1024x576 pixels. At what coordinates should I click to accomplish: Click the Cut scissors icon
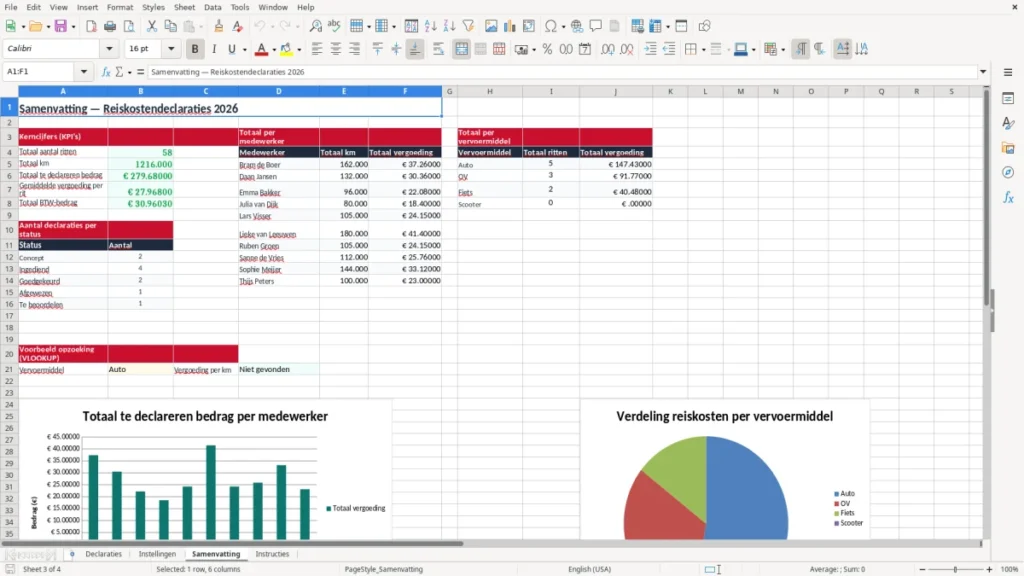point(152,26)
